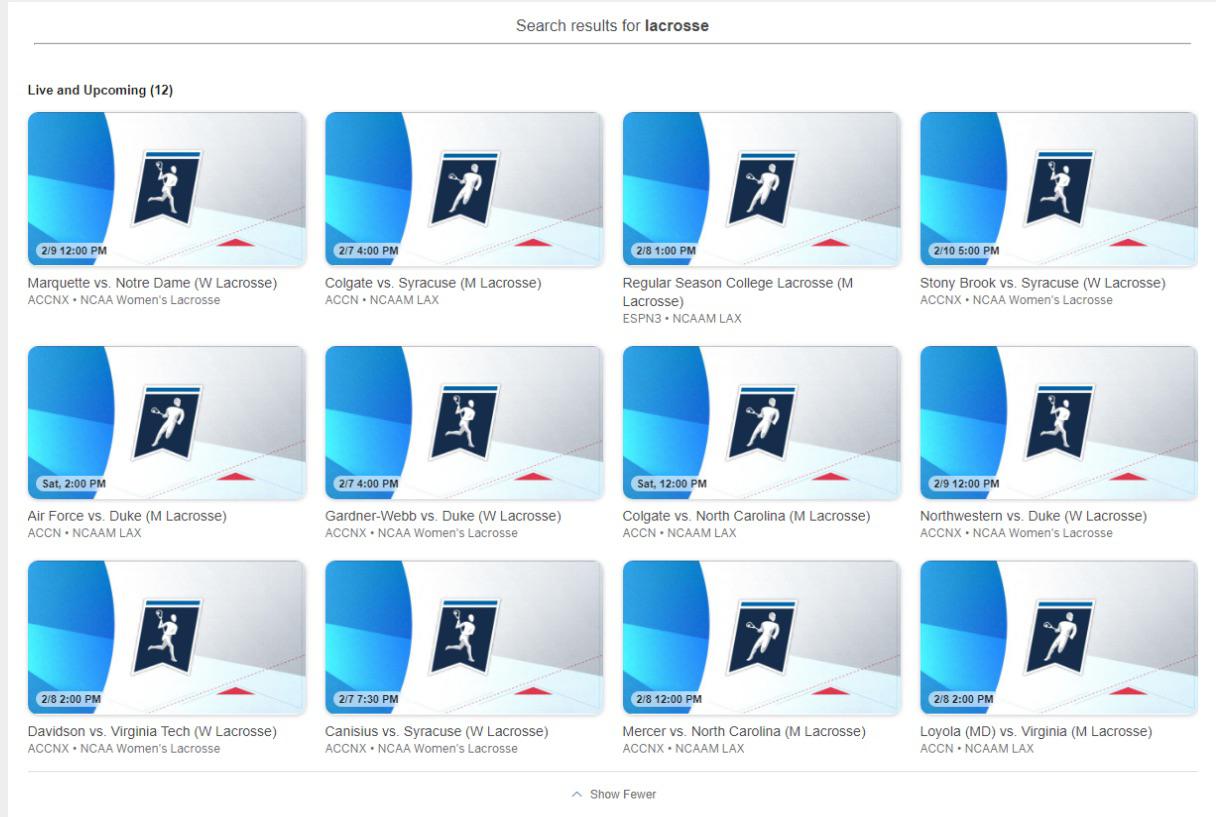This screenshot has height=817, width=1216.
Task: Click Mercer vs. North Carolina title link
Action: [x=744, y=731]
